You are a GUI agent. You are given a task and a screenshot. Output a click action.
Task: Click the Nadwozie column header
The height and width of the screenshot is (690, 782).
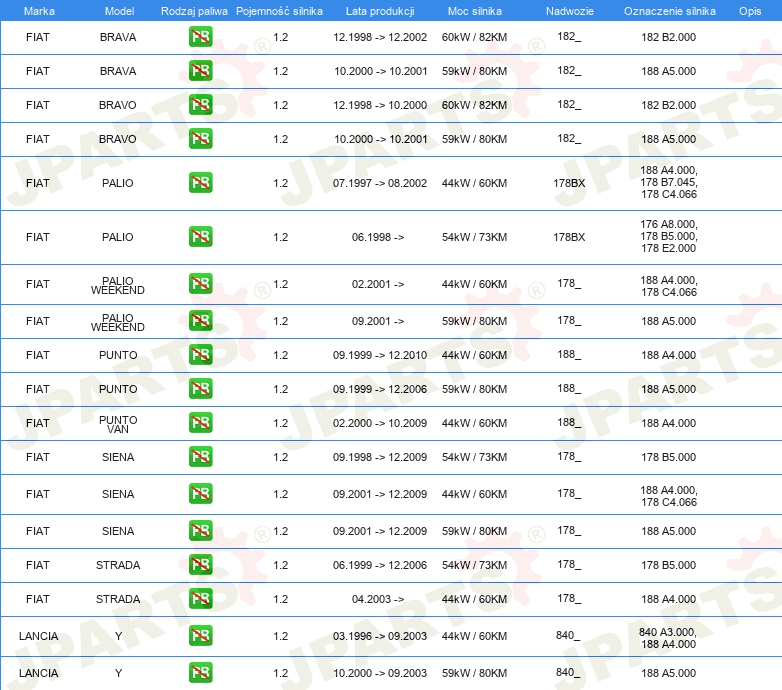[570, 11]
